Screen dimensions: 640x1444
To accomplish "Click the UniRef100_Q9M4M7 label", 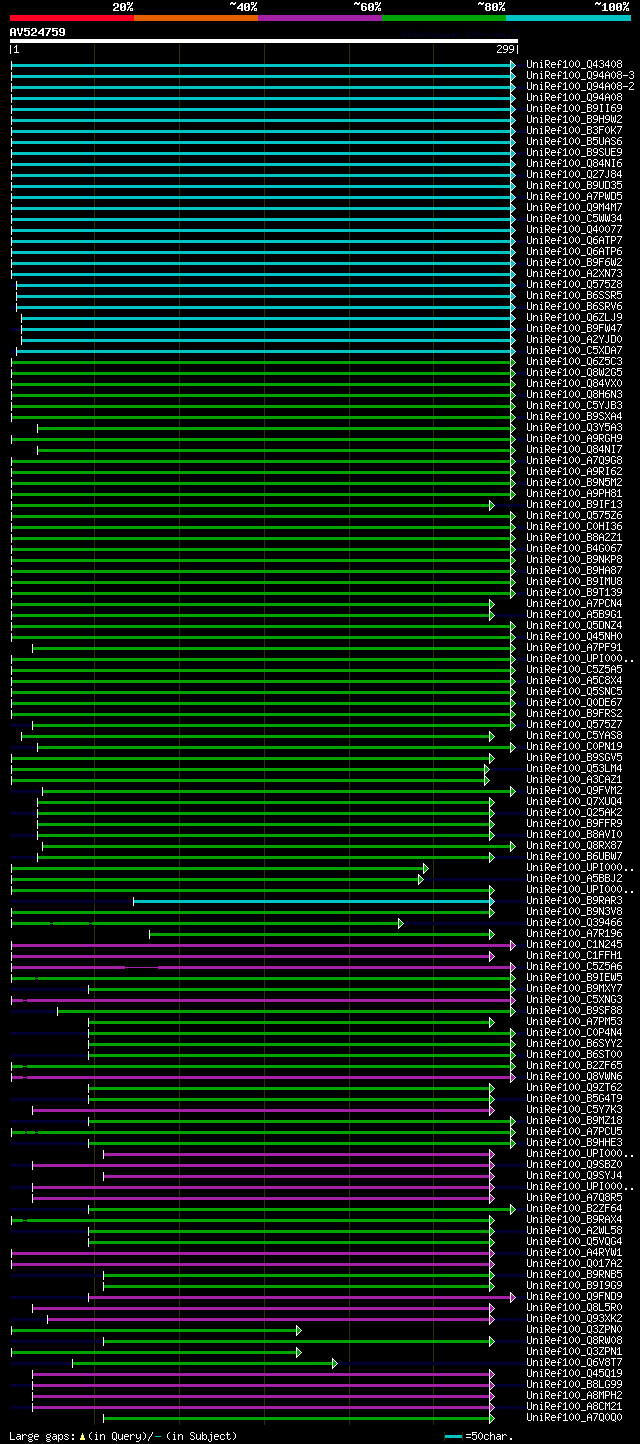I will tap(574, 207).
